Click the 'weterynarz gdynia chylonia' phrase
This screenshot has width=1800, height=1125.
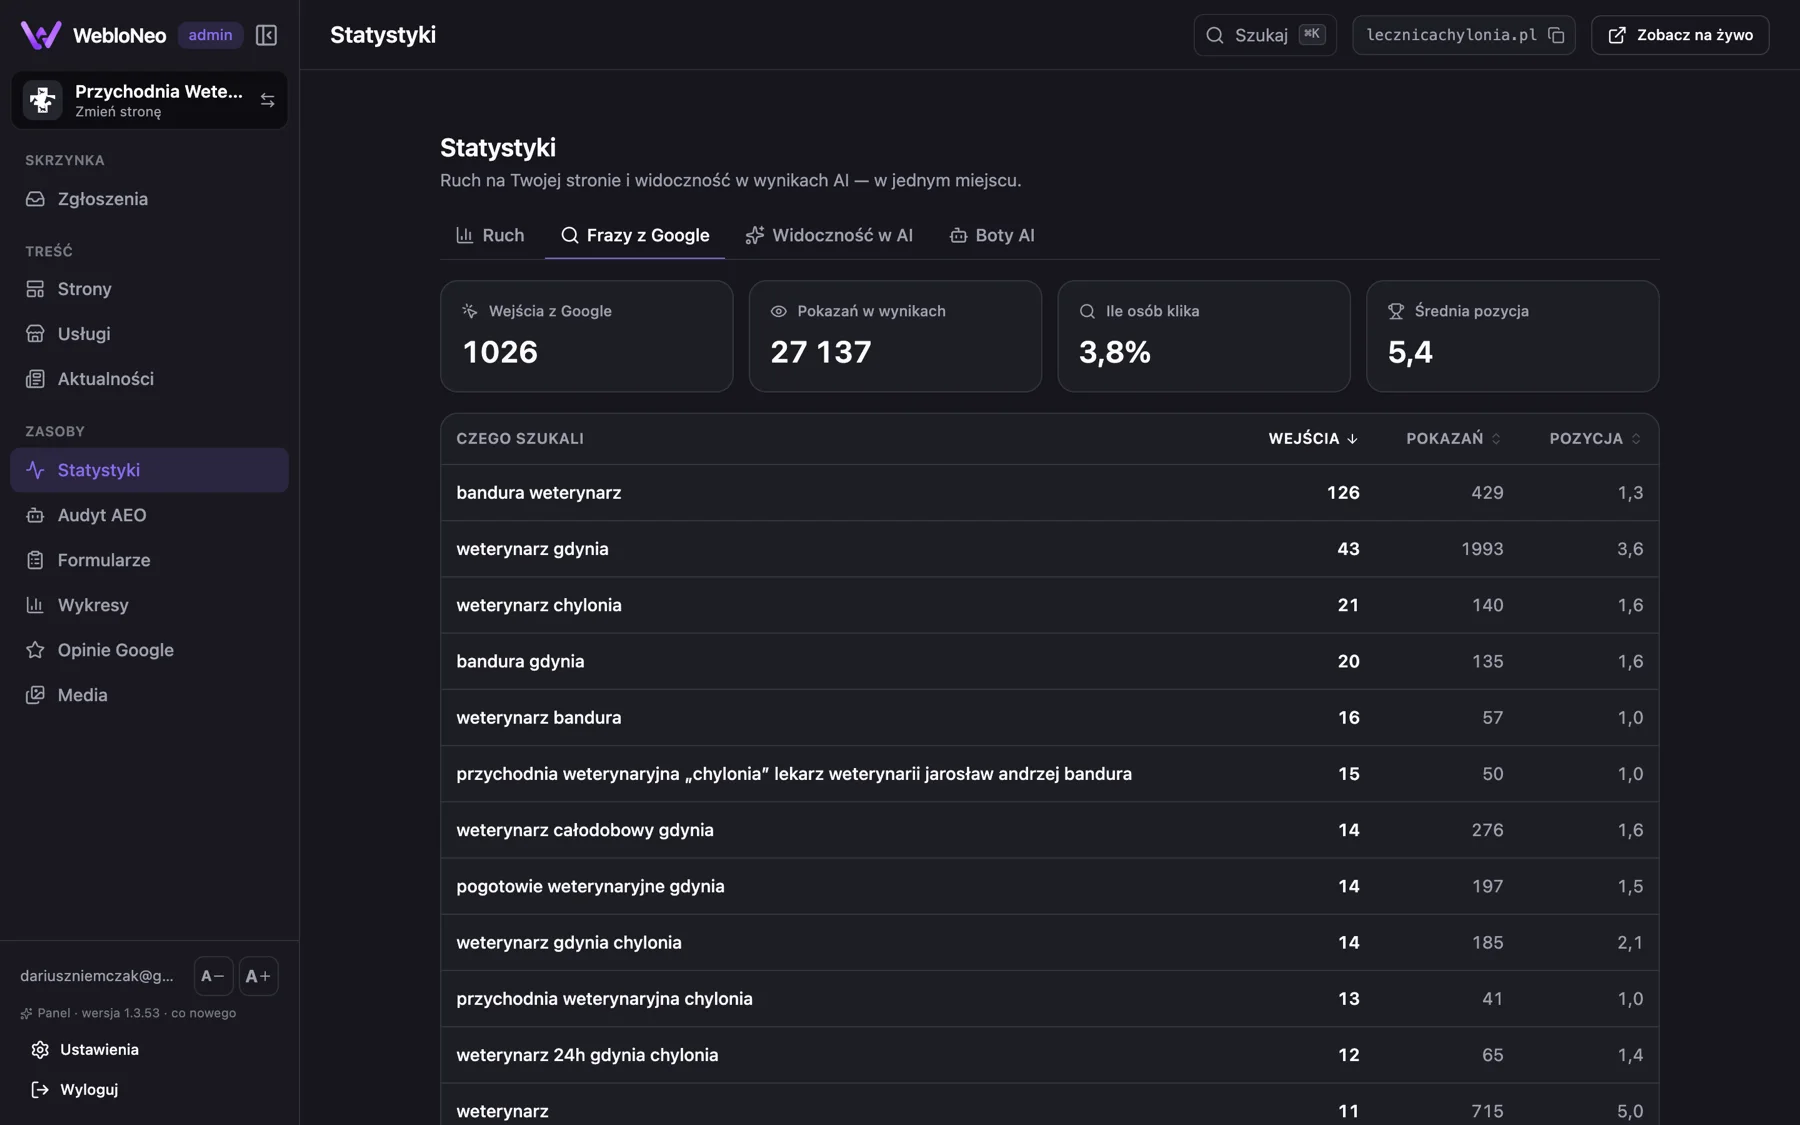tap(569, 942)
